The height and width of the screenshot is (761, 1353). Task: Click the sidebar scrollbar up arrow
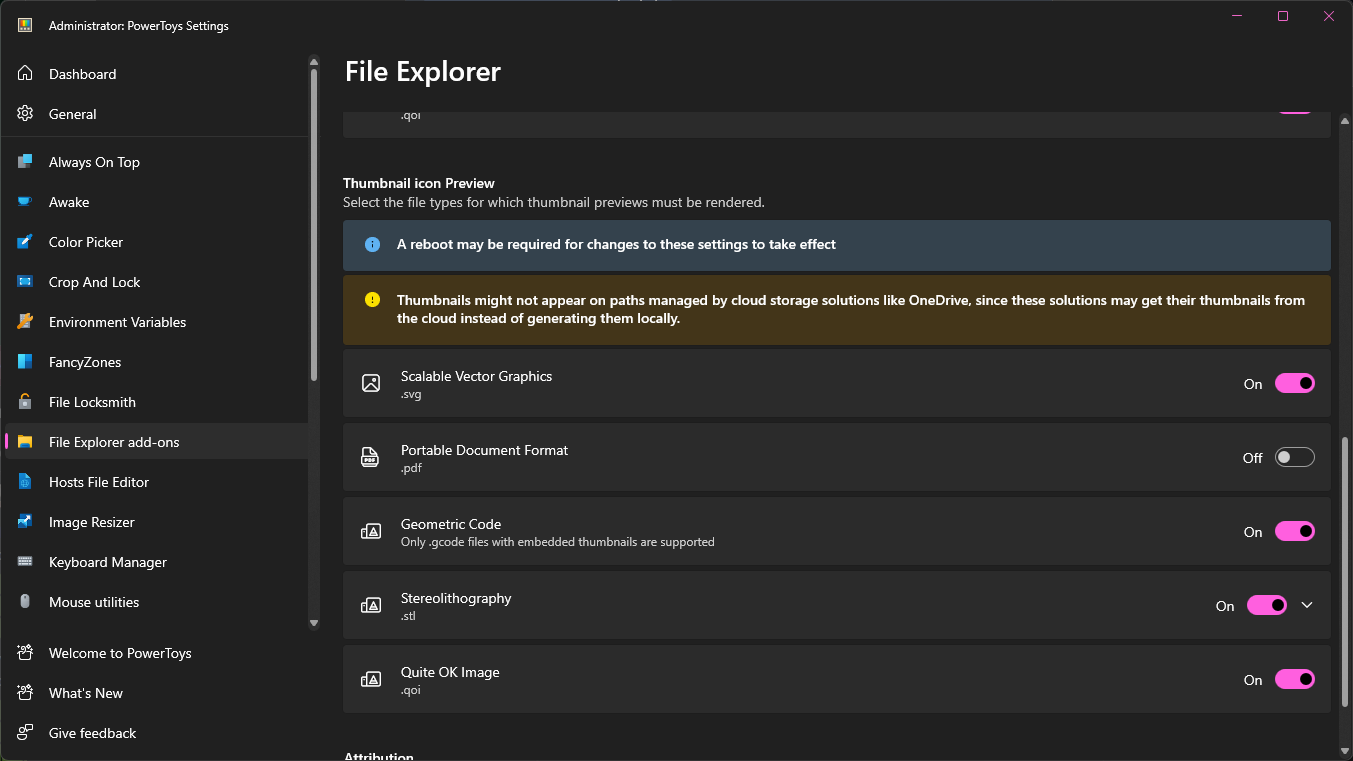point(314,61)
